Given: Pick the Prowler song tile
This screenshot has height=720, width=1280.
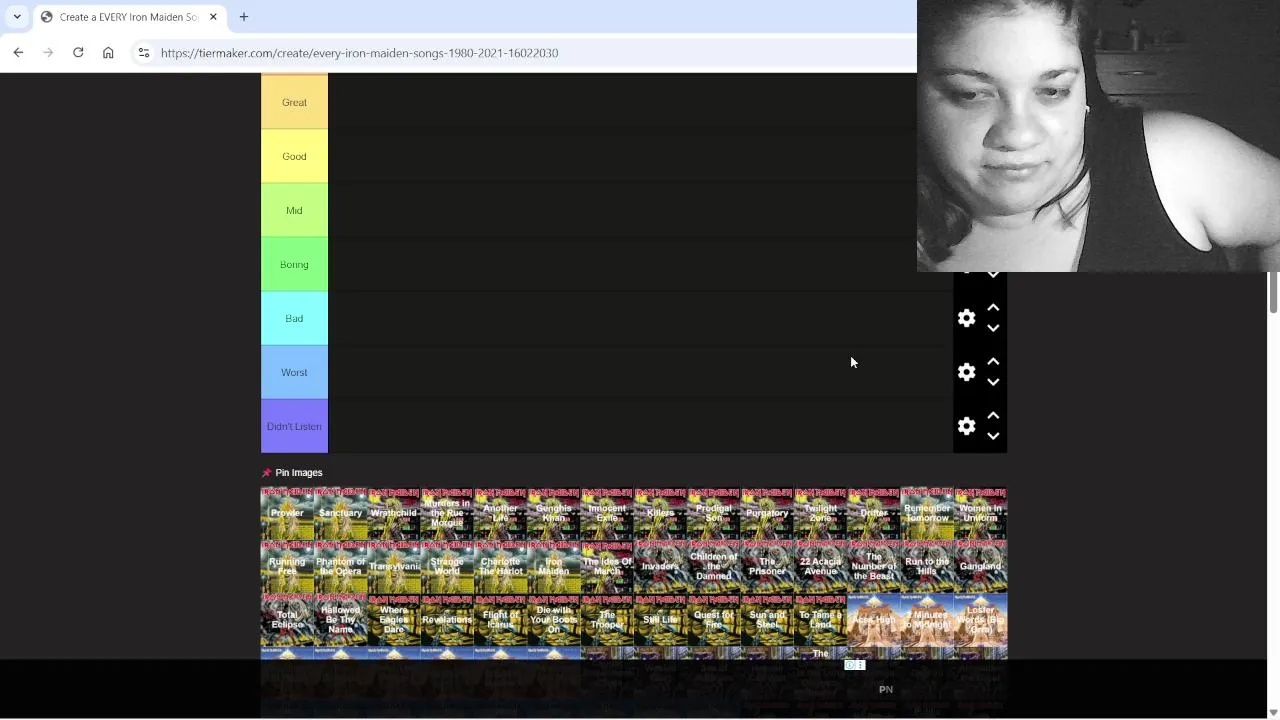Looking at the screenshot, I should [287, 514].
